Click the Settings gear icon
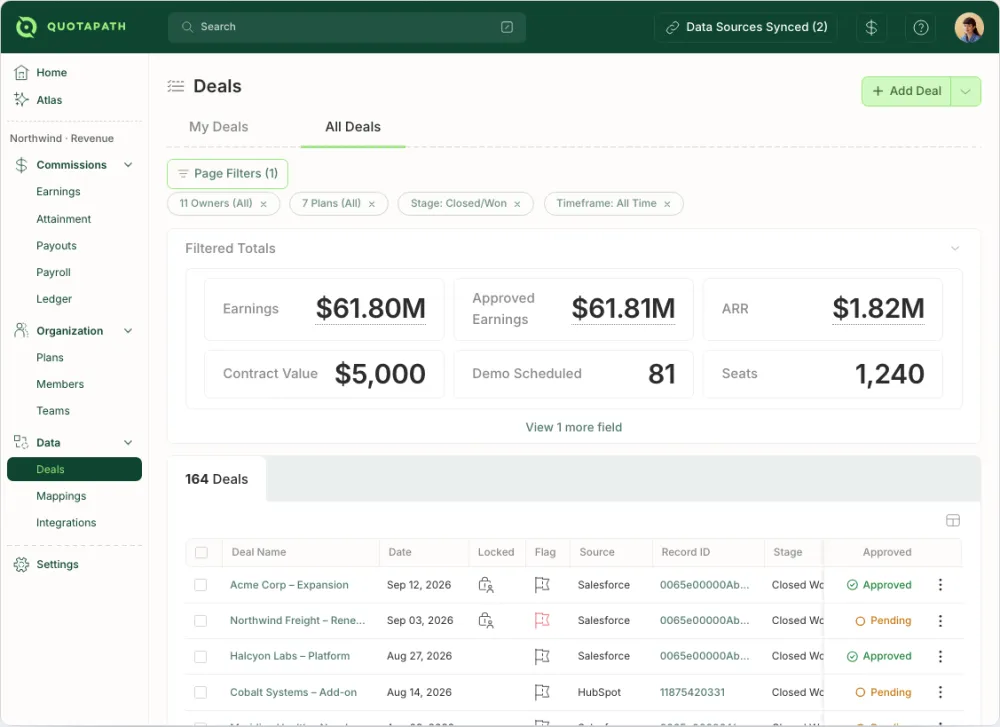This screenshot has width=1000, height=727. 21,564
